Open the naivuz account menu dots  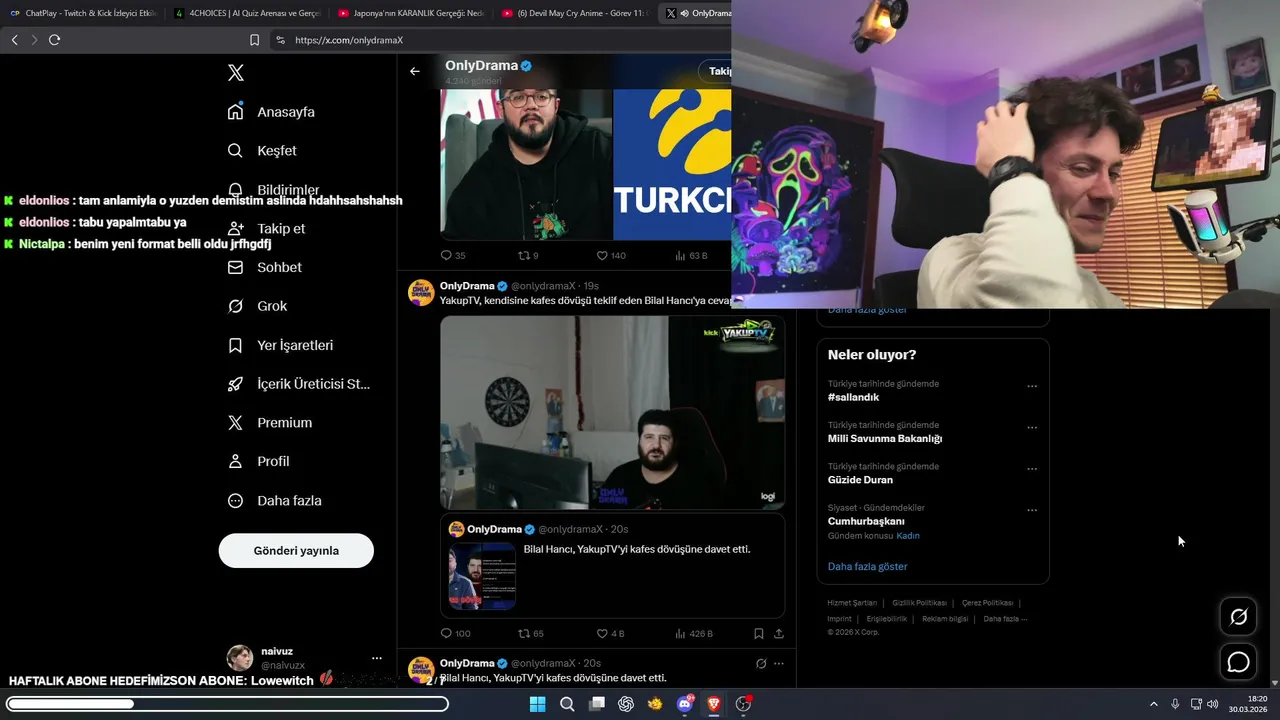point(377,658)
